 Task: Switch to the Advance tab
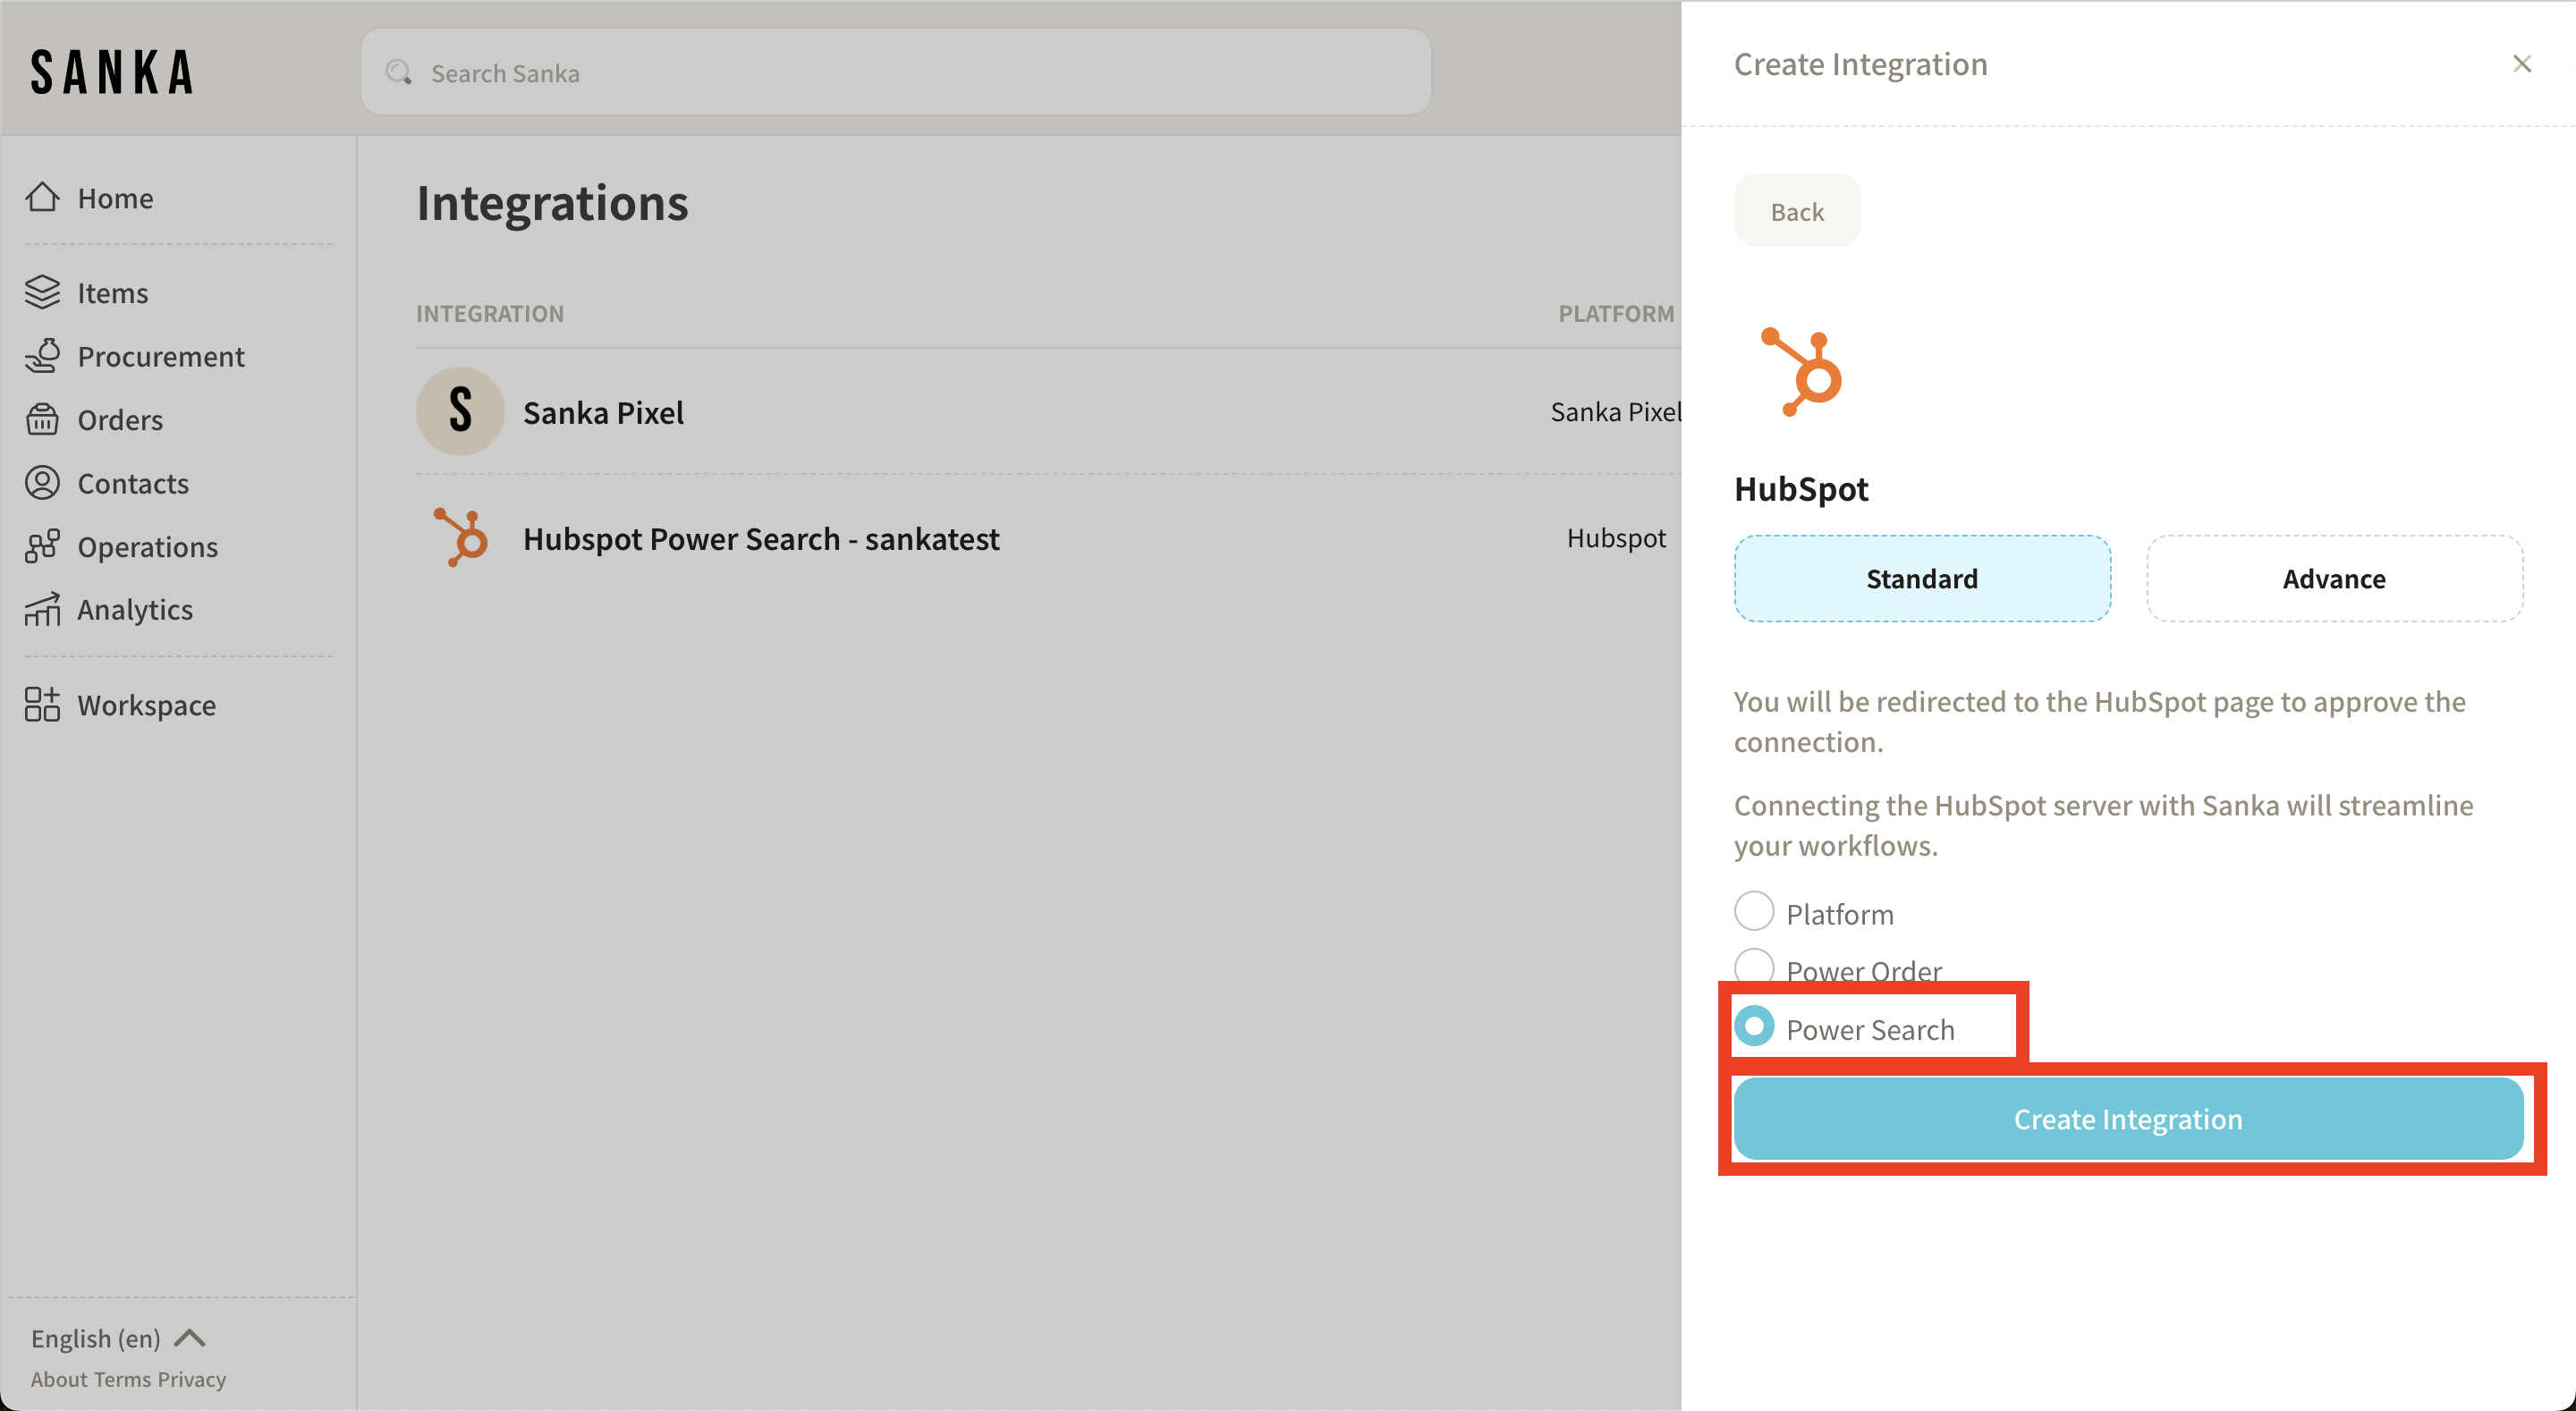[2333, 578]
